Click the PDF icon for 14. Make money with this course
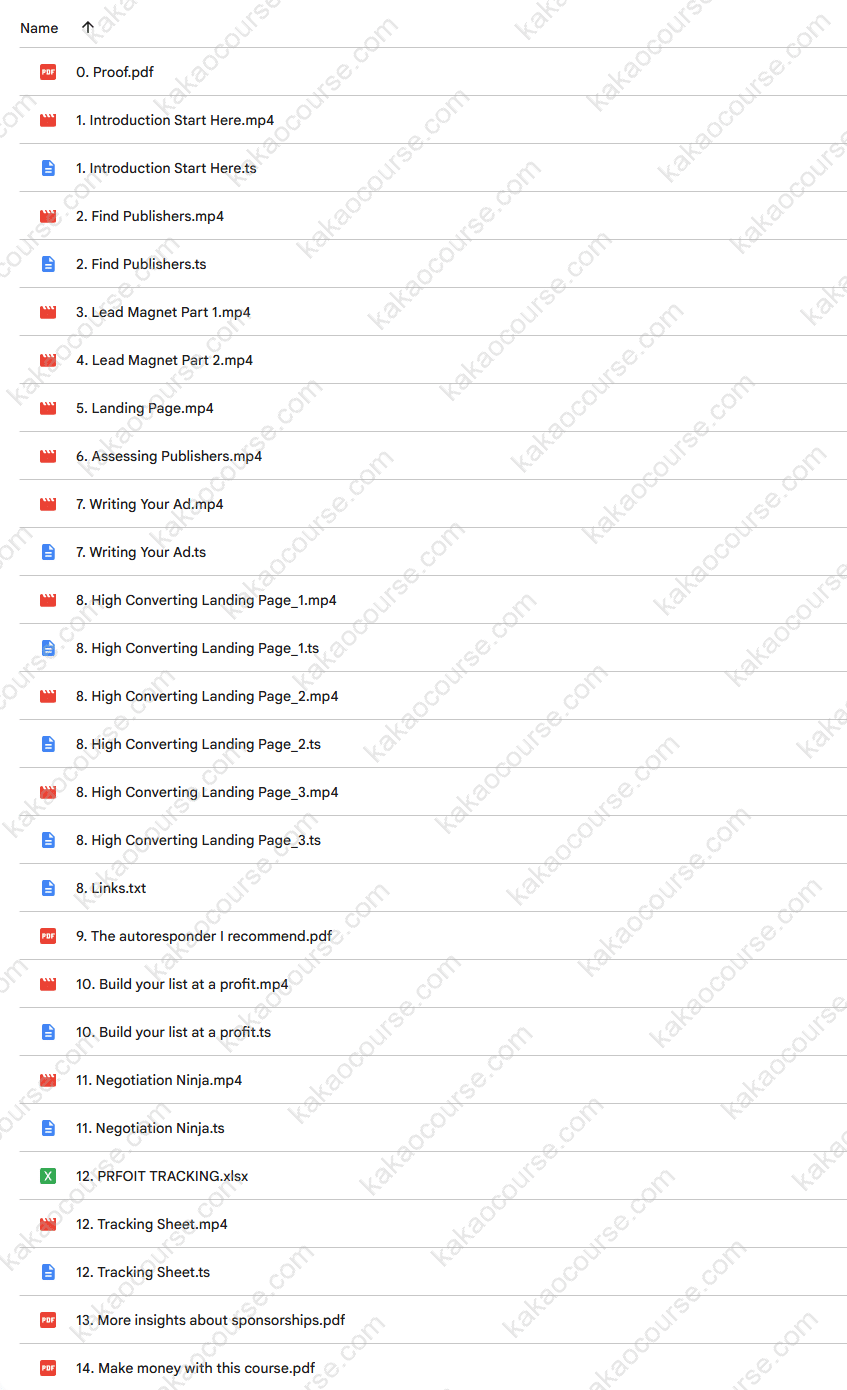847x1390 pixels. click(48, 1368)
